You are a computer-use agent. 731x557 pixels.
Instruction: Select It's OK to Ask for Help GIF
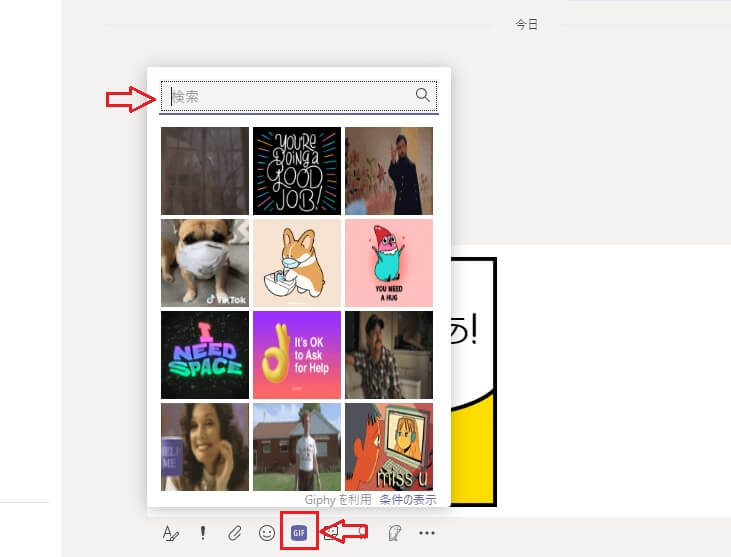coord(297,355)
